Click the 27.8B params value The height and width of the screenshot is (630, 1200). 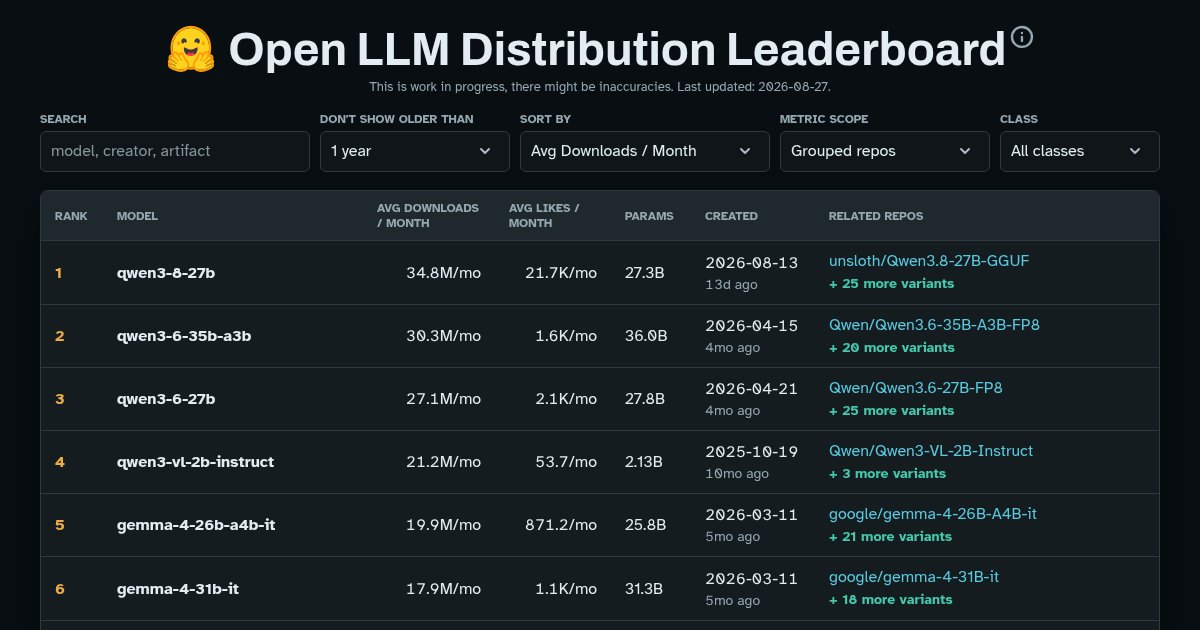tap(645, 399)
